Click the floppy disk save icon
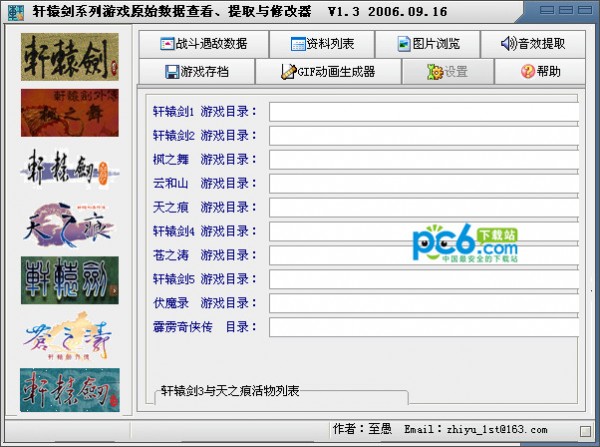The width and height of the screenshot is (600, 447). [x=172, y=72]
